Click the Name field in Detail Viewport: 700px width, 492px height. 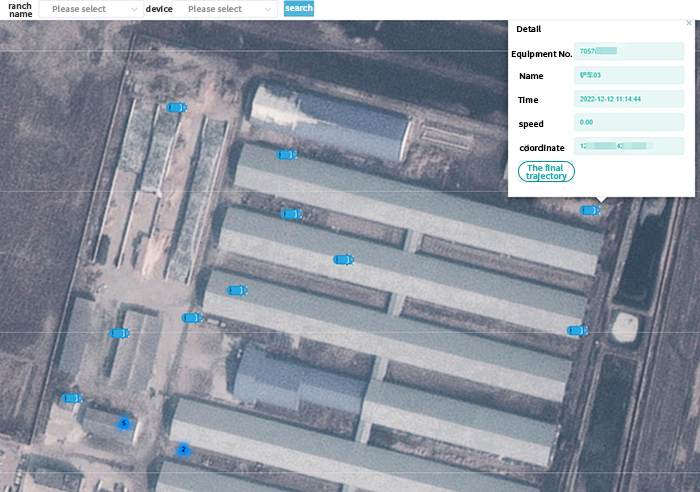[629, 75]
